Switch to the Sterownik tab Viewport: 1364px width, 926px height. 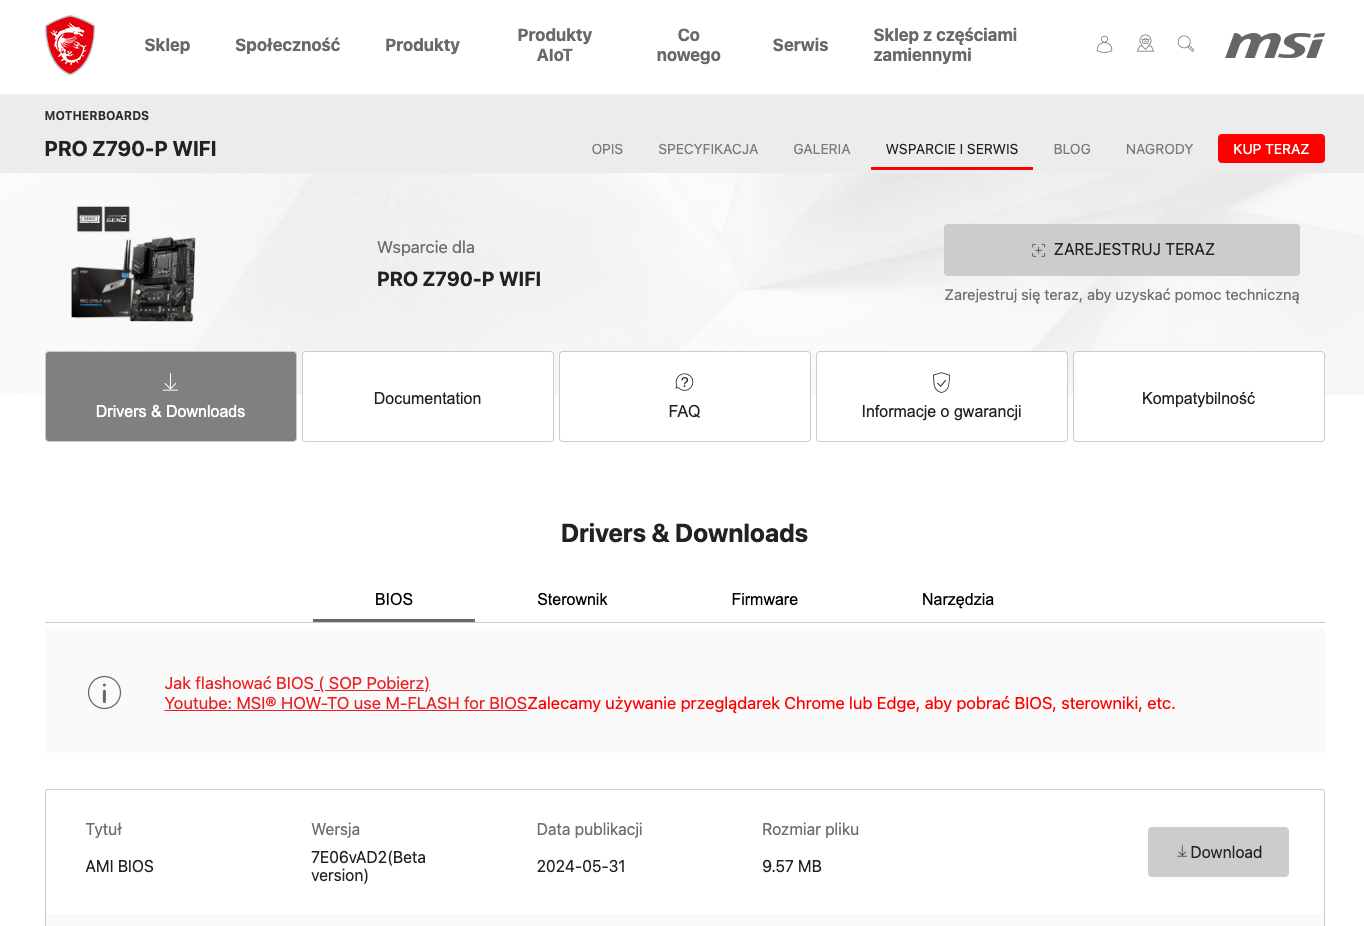572,599
